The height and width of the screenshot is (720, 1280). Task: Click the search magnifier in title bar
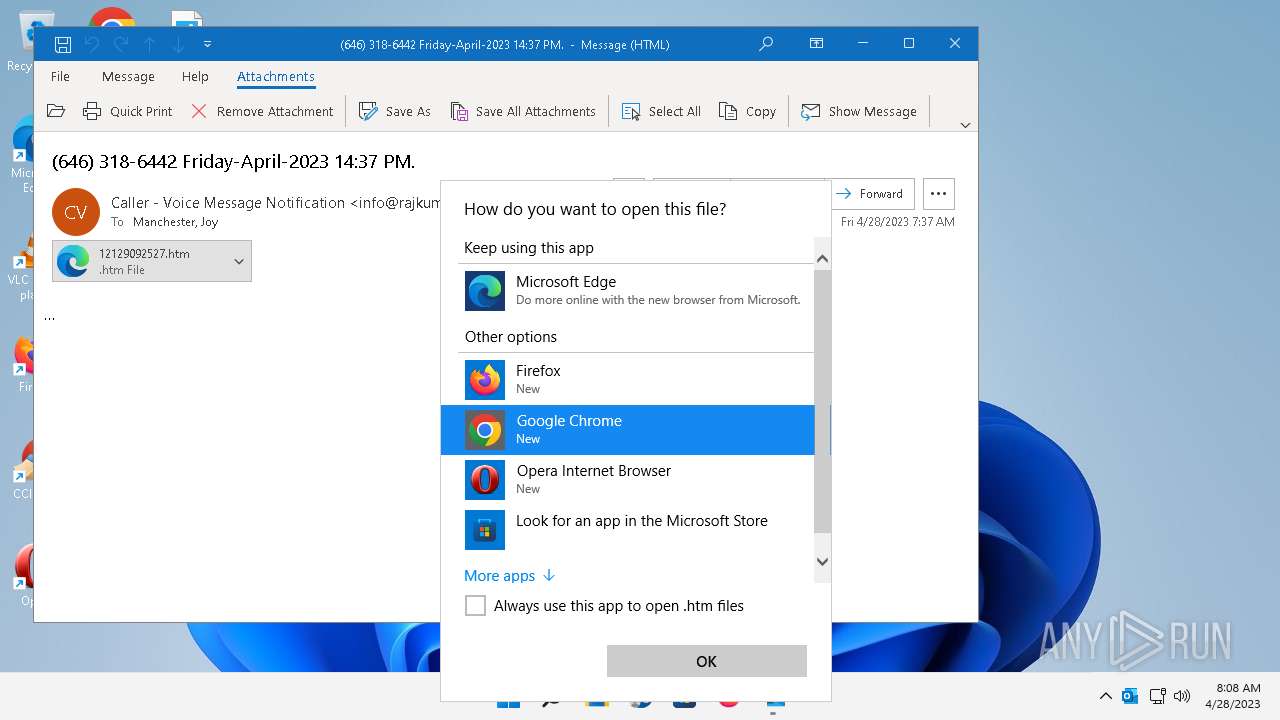pos(766,44)
